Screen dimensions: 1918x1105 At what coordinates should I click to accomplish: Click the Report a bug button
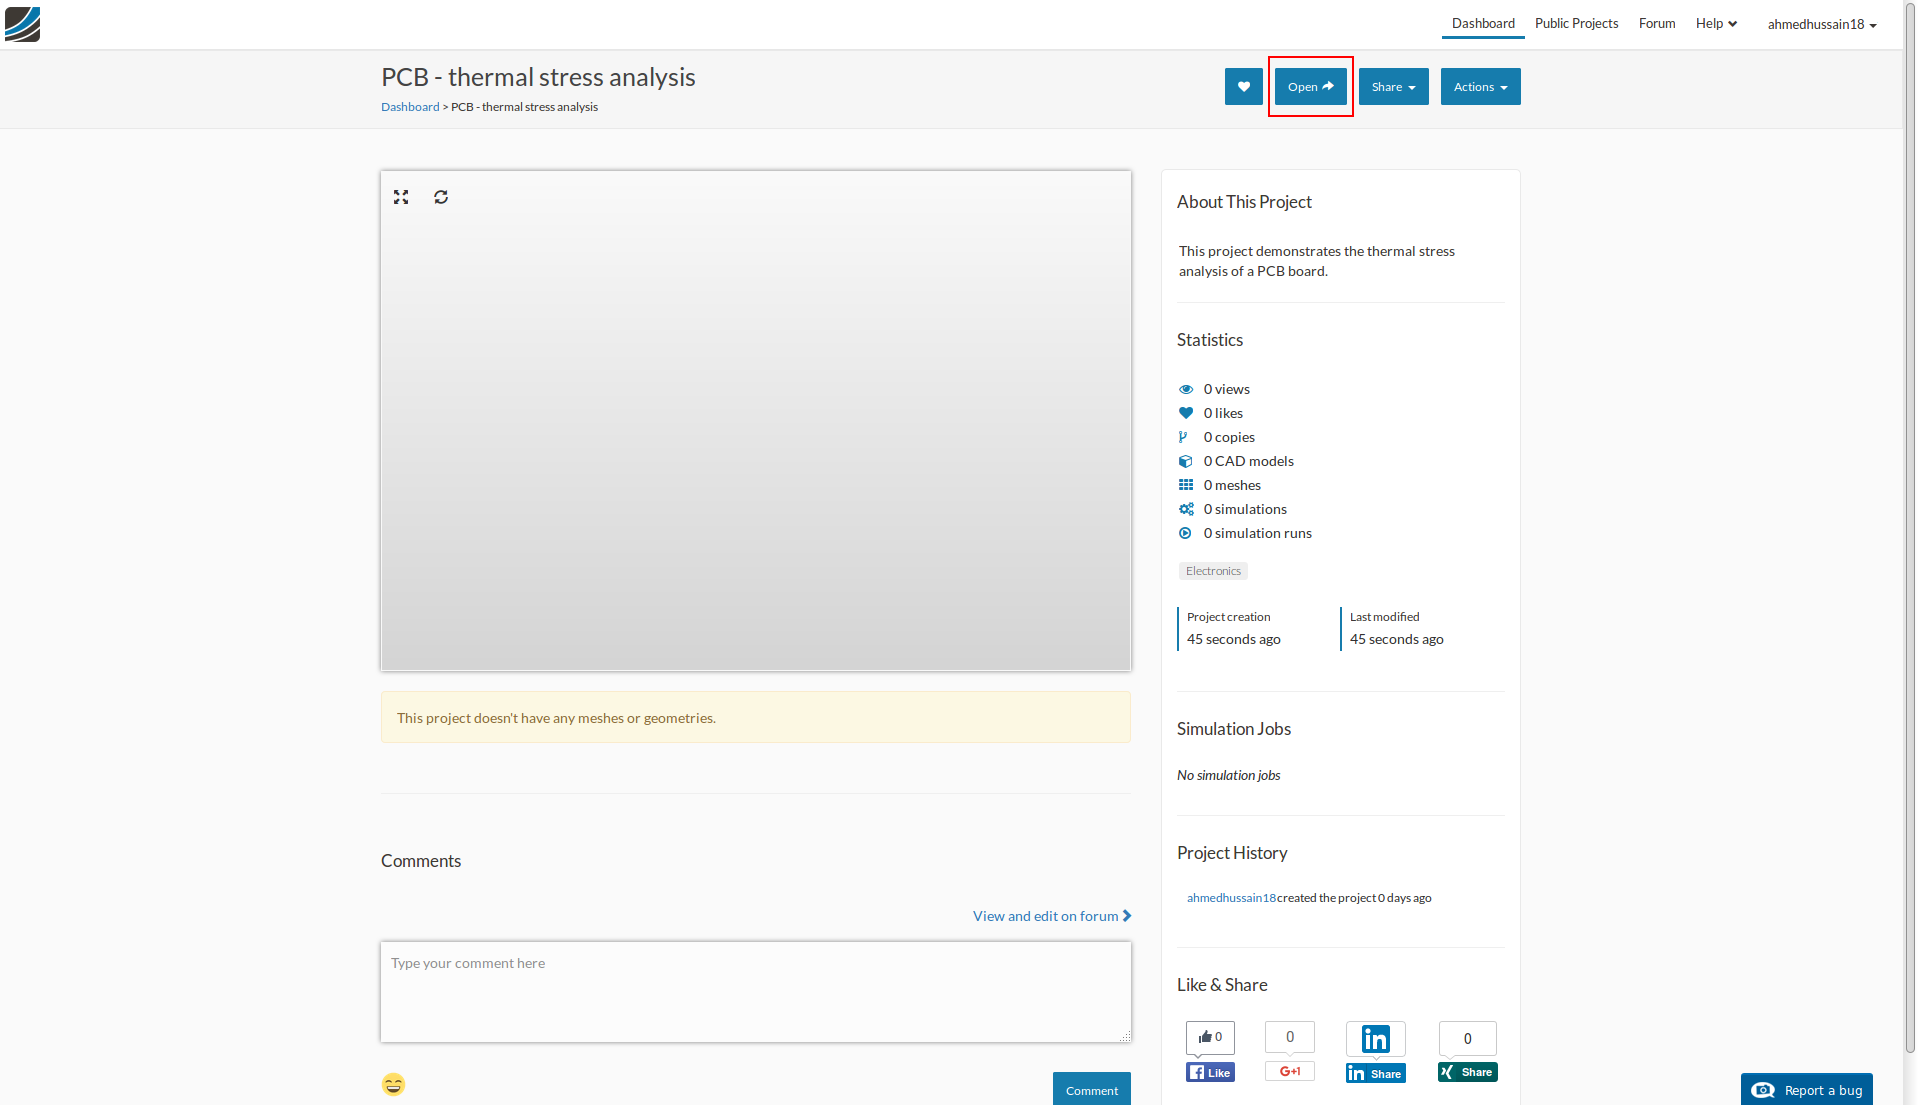1807,1089
